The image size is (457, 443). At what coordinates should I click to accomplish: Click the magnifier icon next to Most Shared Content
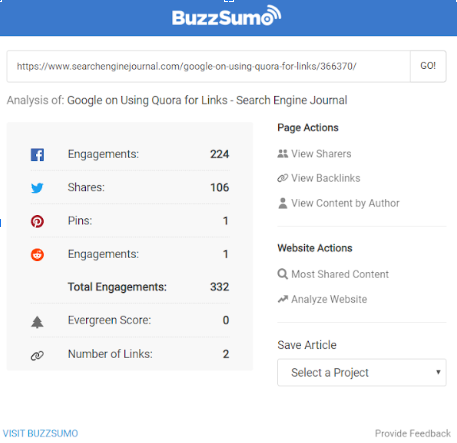click(282, 274)
